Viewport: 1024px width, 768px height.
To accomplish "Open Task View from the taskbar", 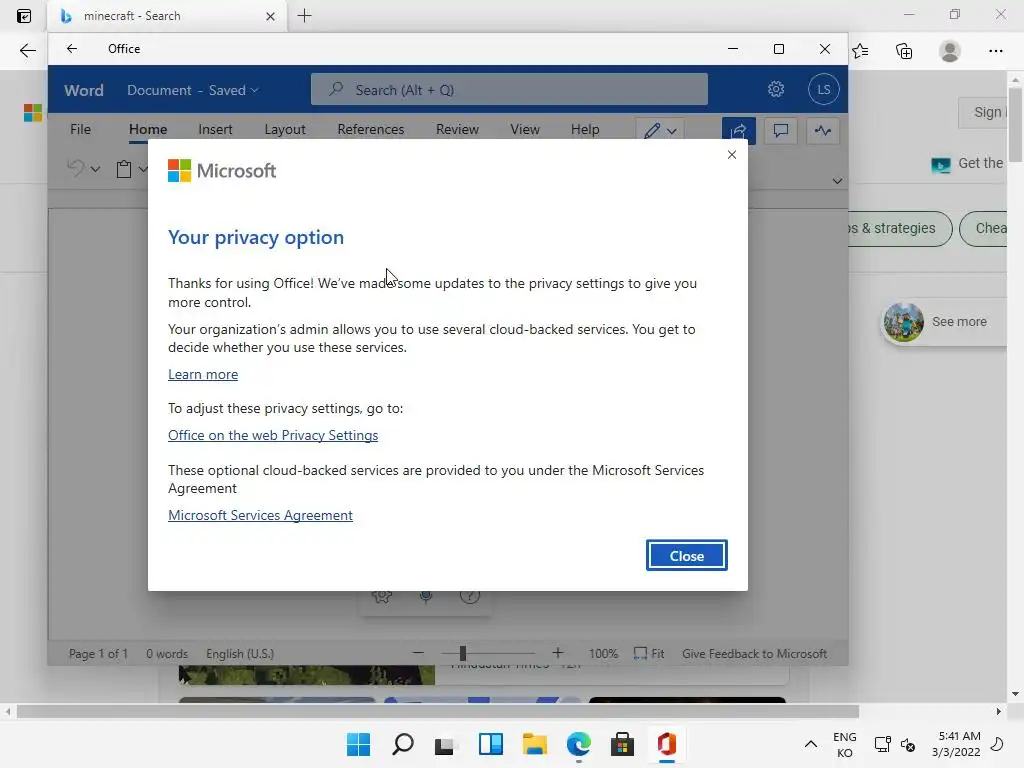I will (446, 744).
